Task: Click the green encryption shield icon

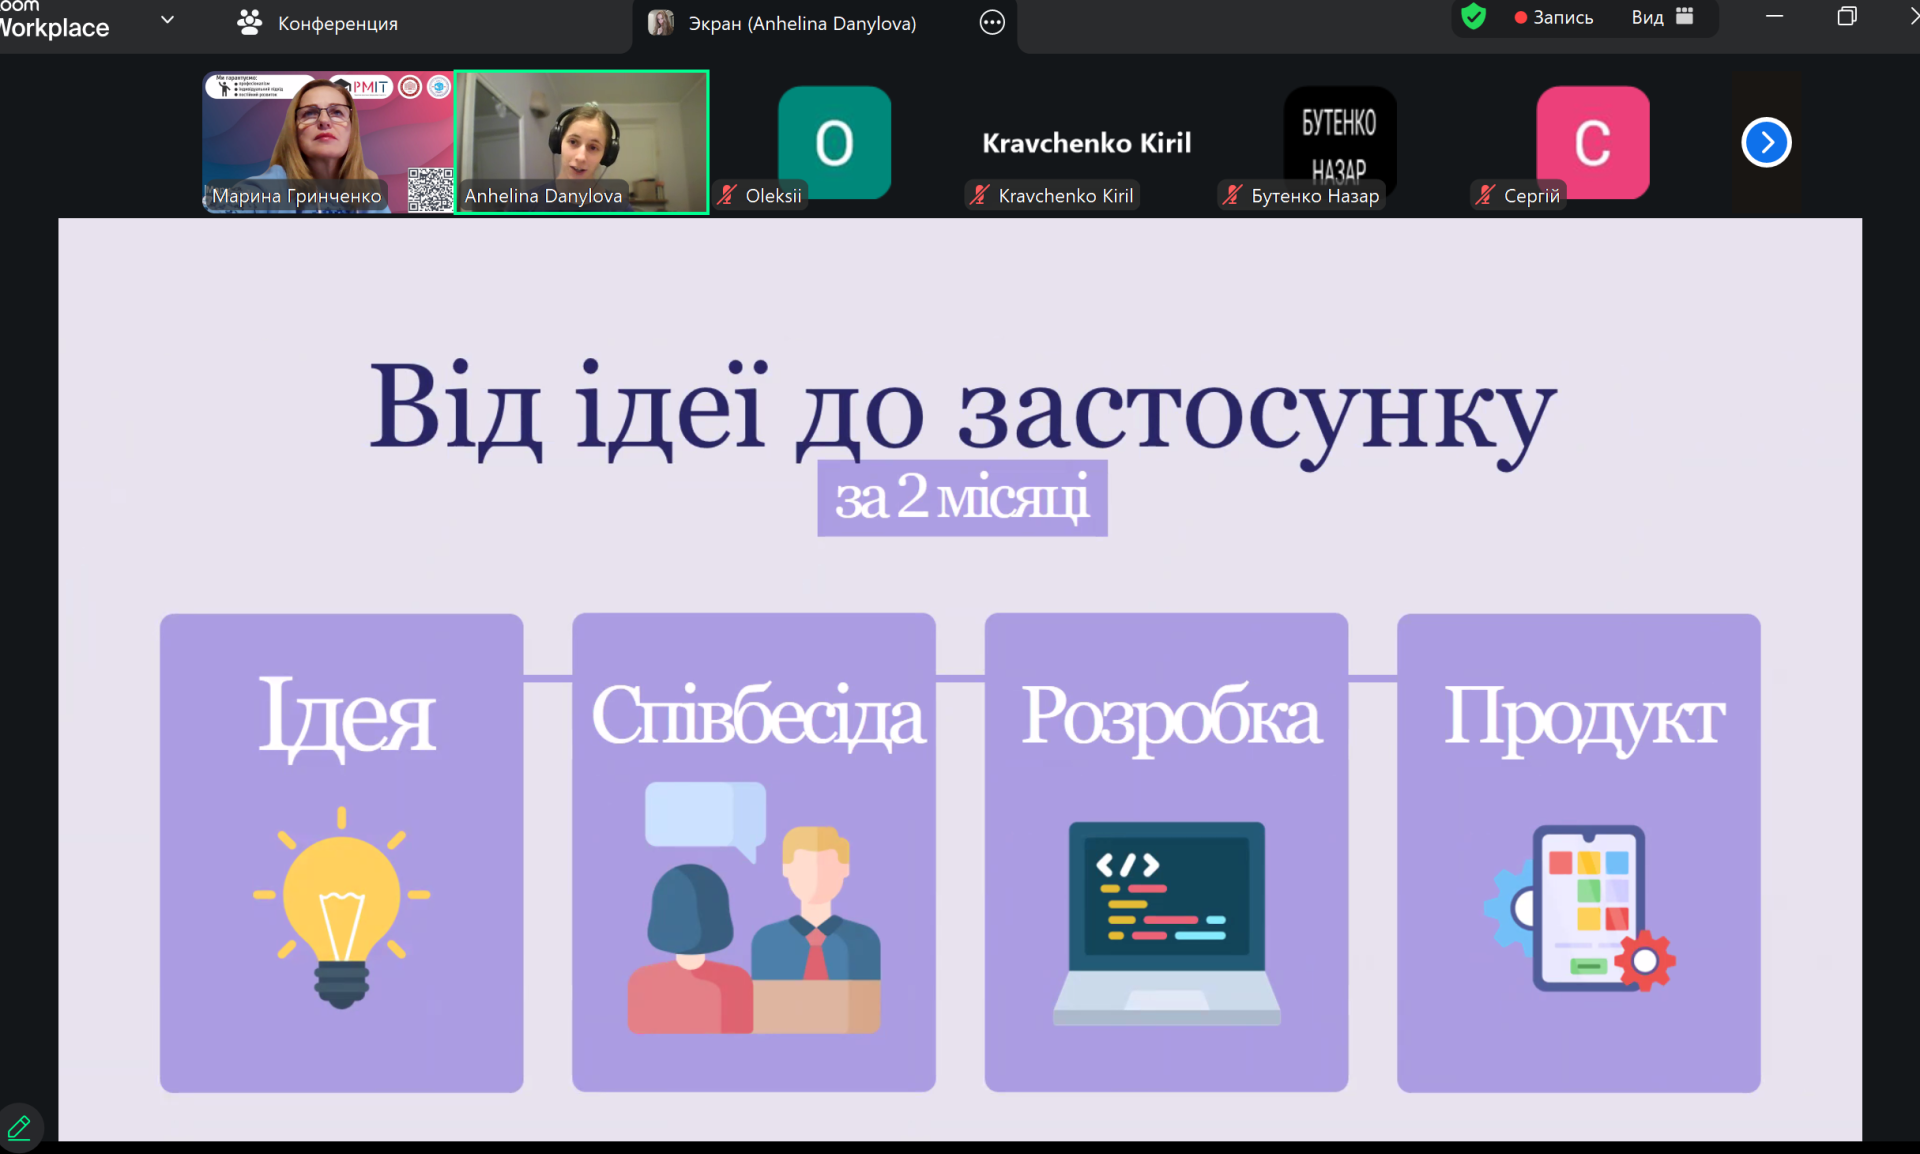Action: [x=1473, y=17]
